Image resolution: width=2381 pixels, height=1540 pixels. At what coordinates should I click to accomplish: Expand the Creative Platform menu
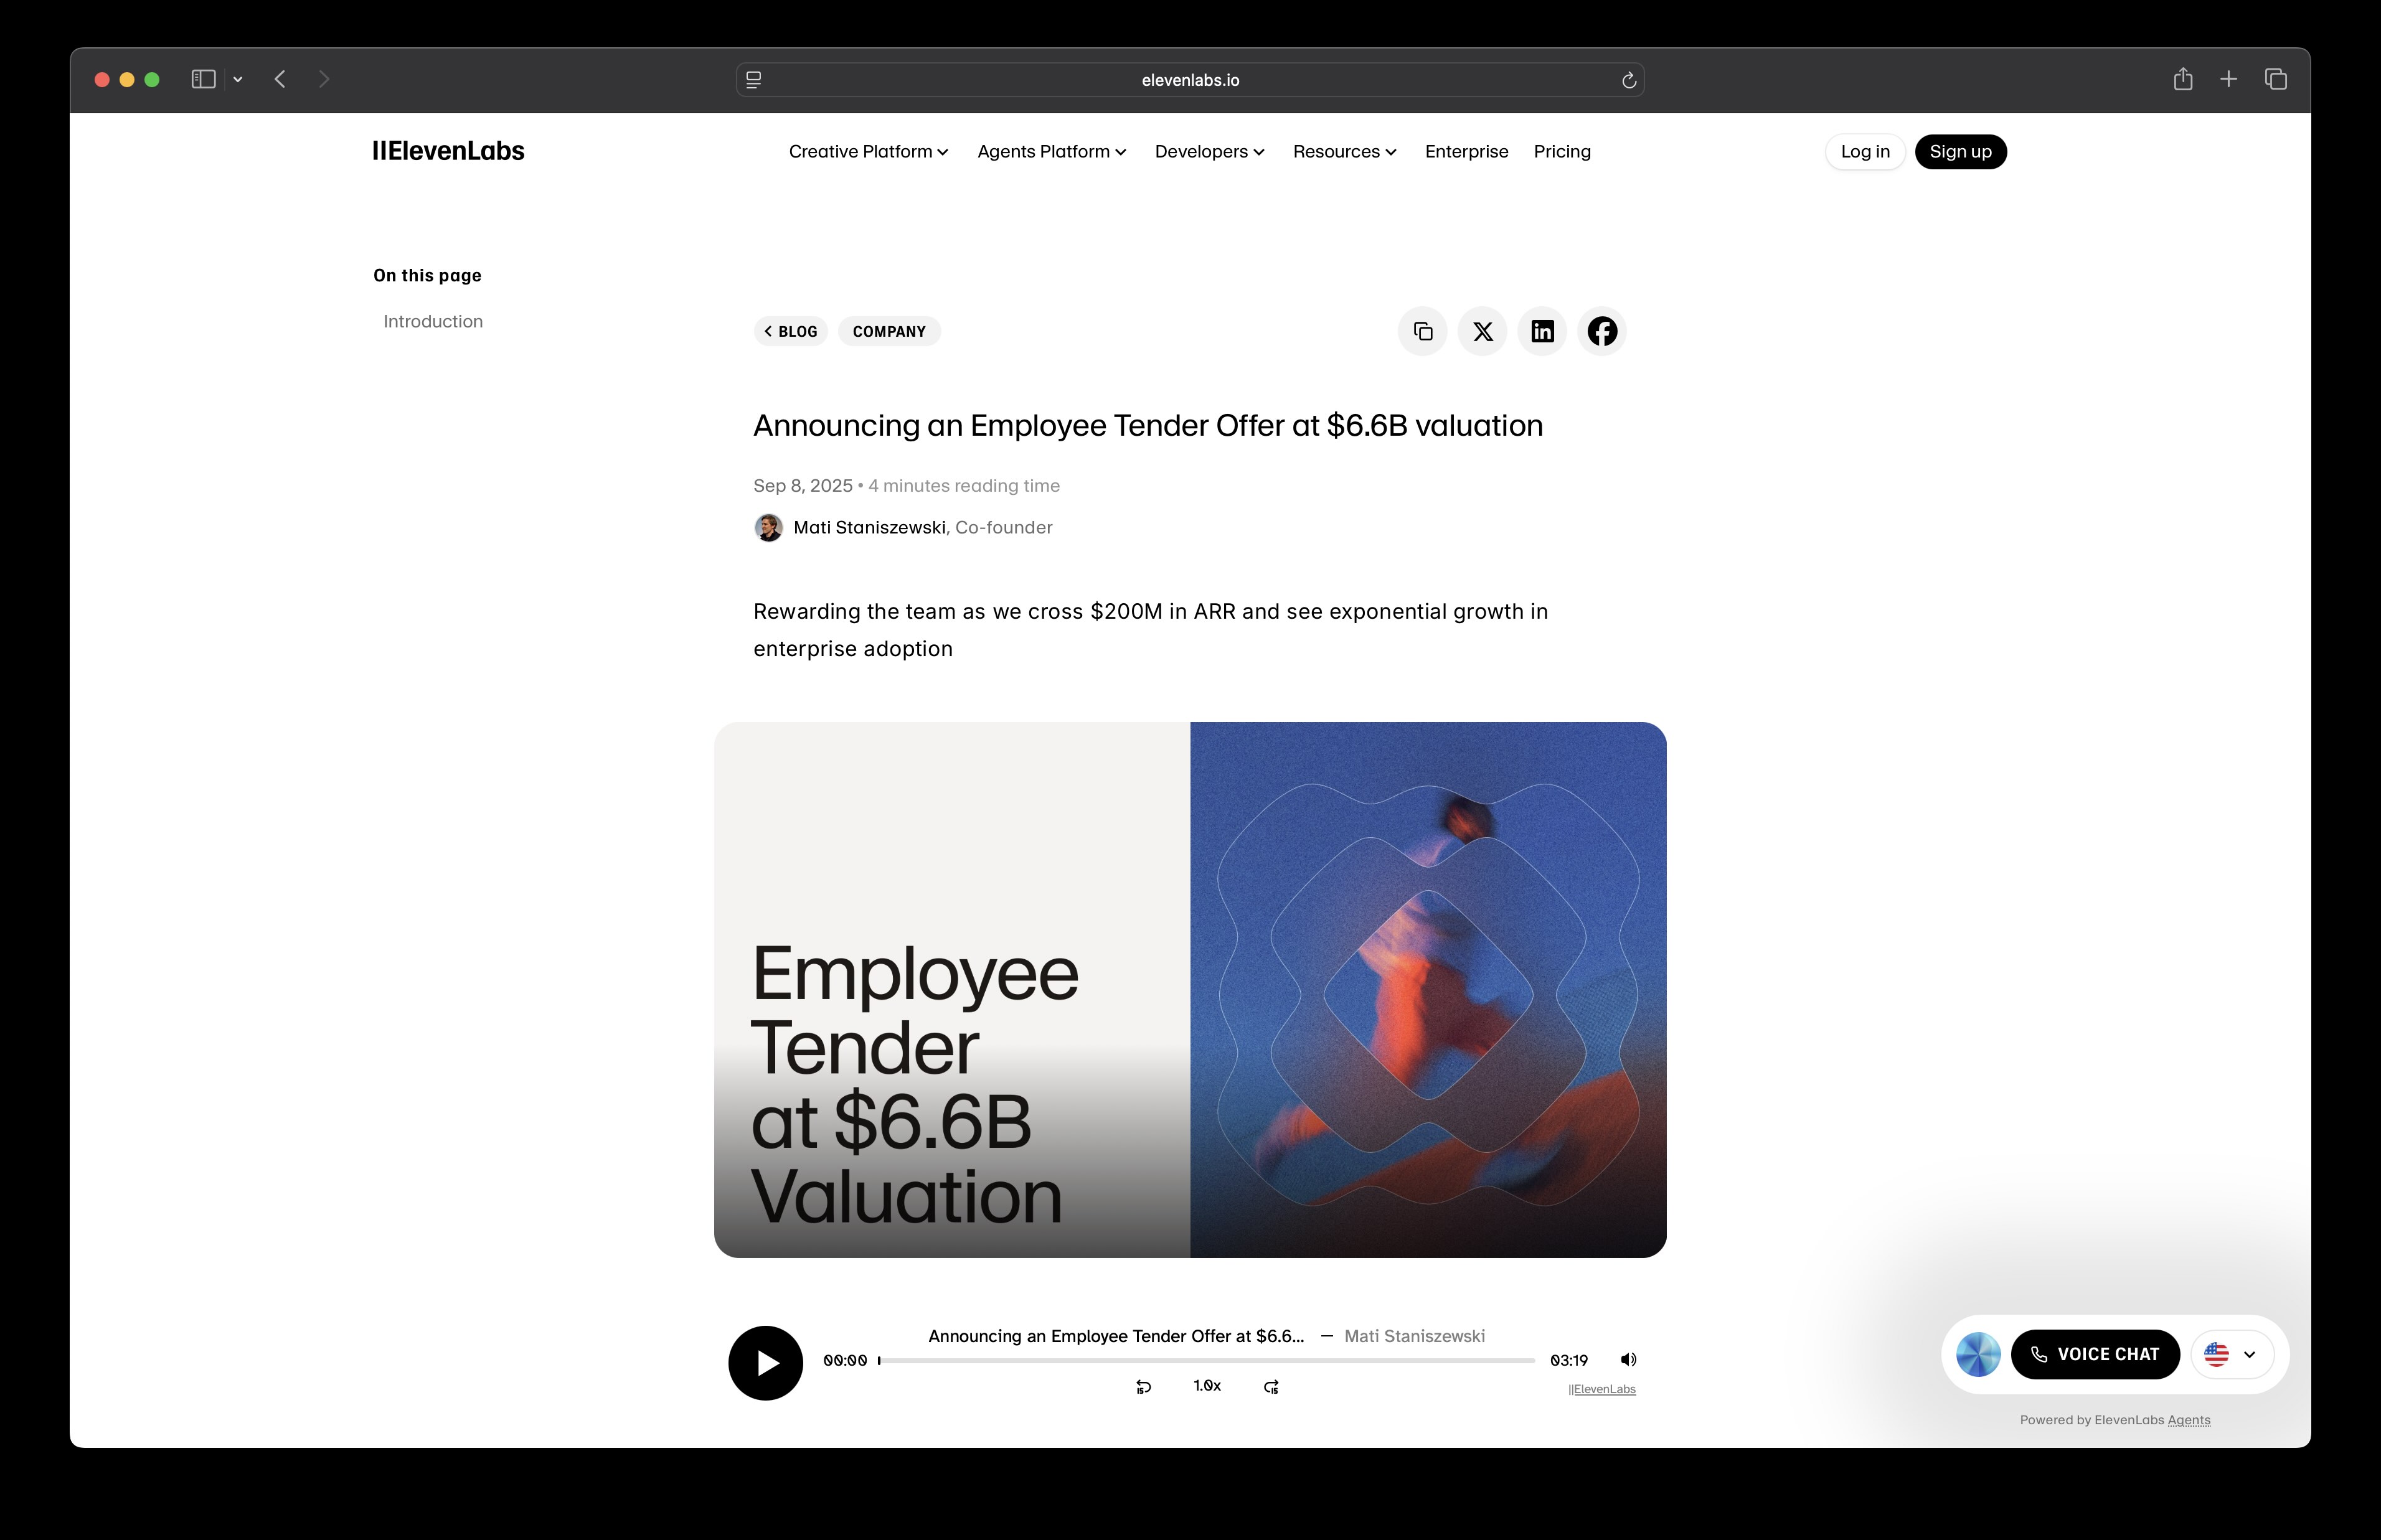point(867,151)
